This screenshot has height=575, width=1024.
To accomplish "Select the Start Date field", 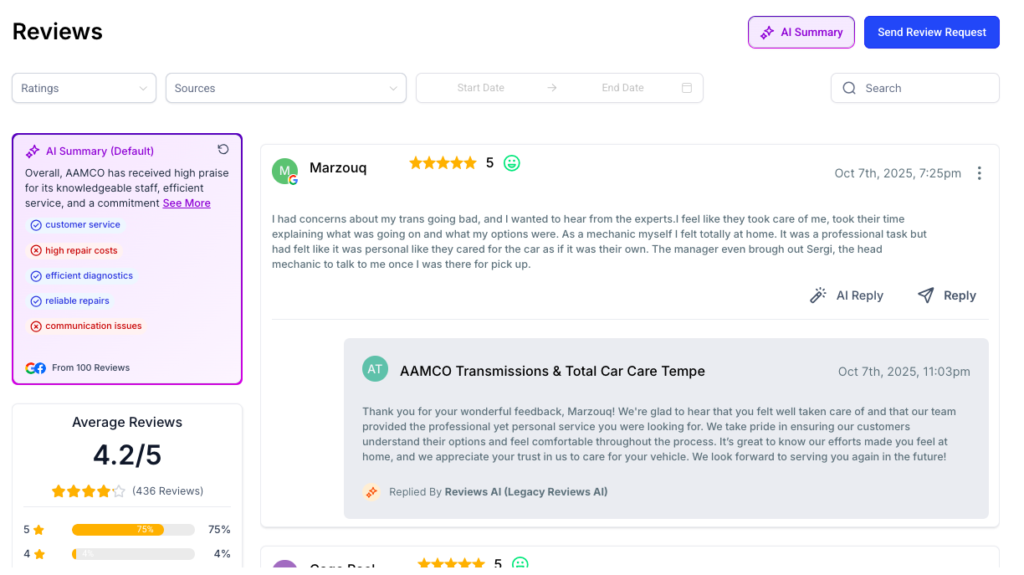I will [x=480, y=88].
